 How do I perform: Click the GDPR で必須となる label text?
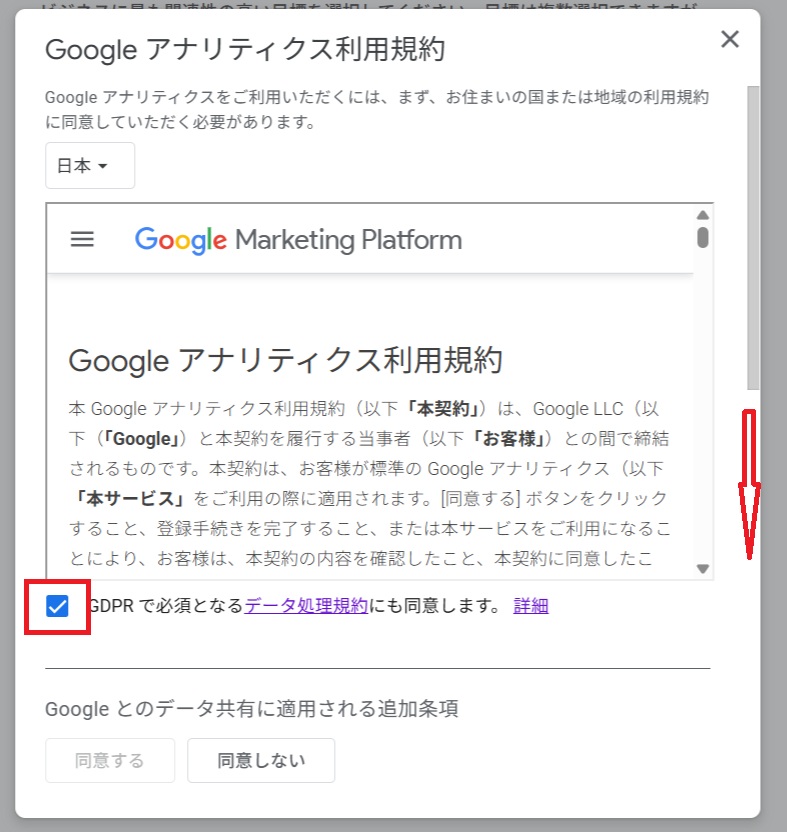[166, 605]
